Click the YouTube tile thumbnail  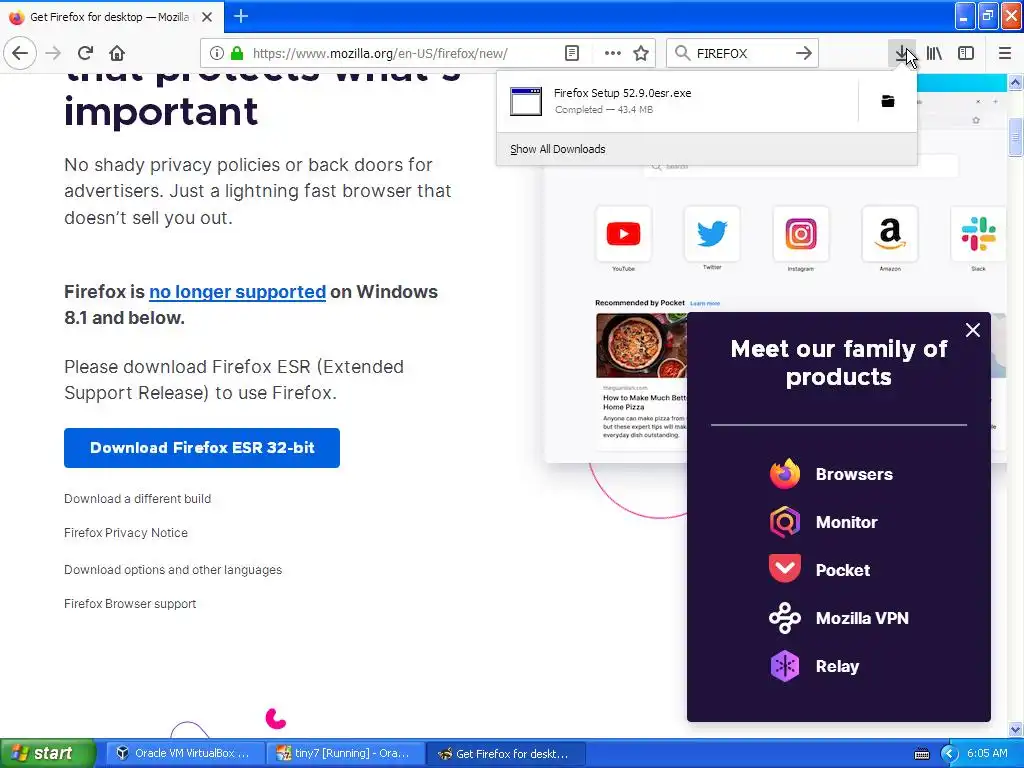pos(623,234)
